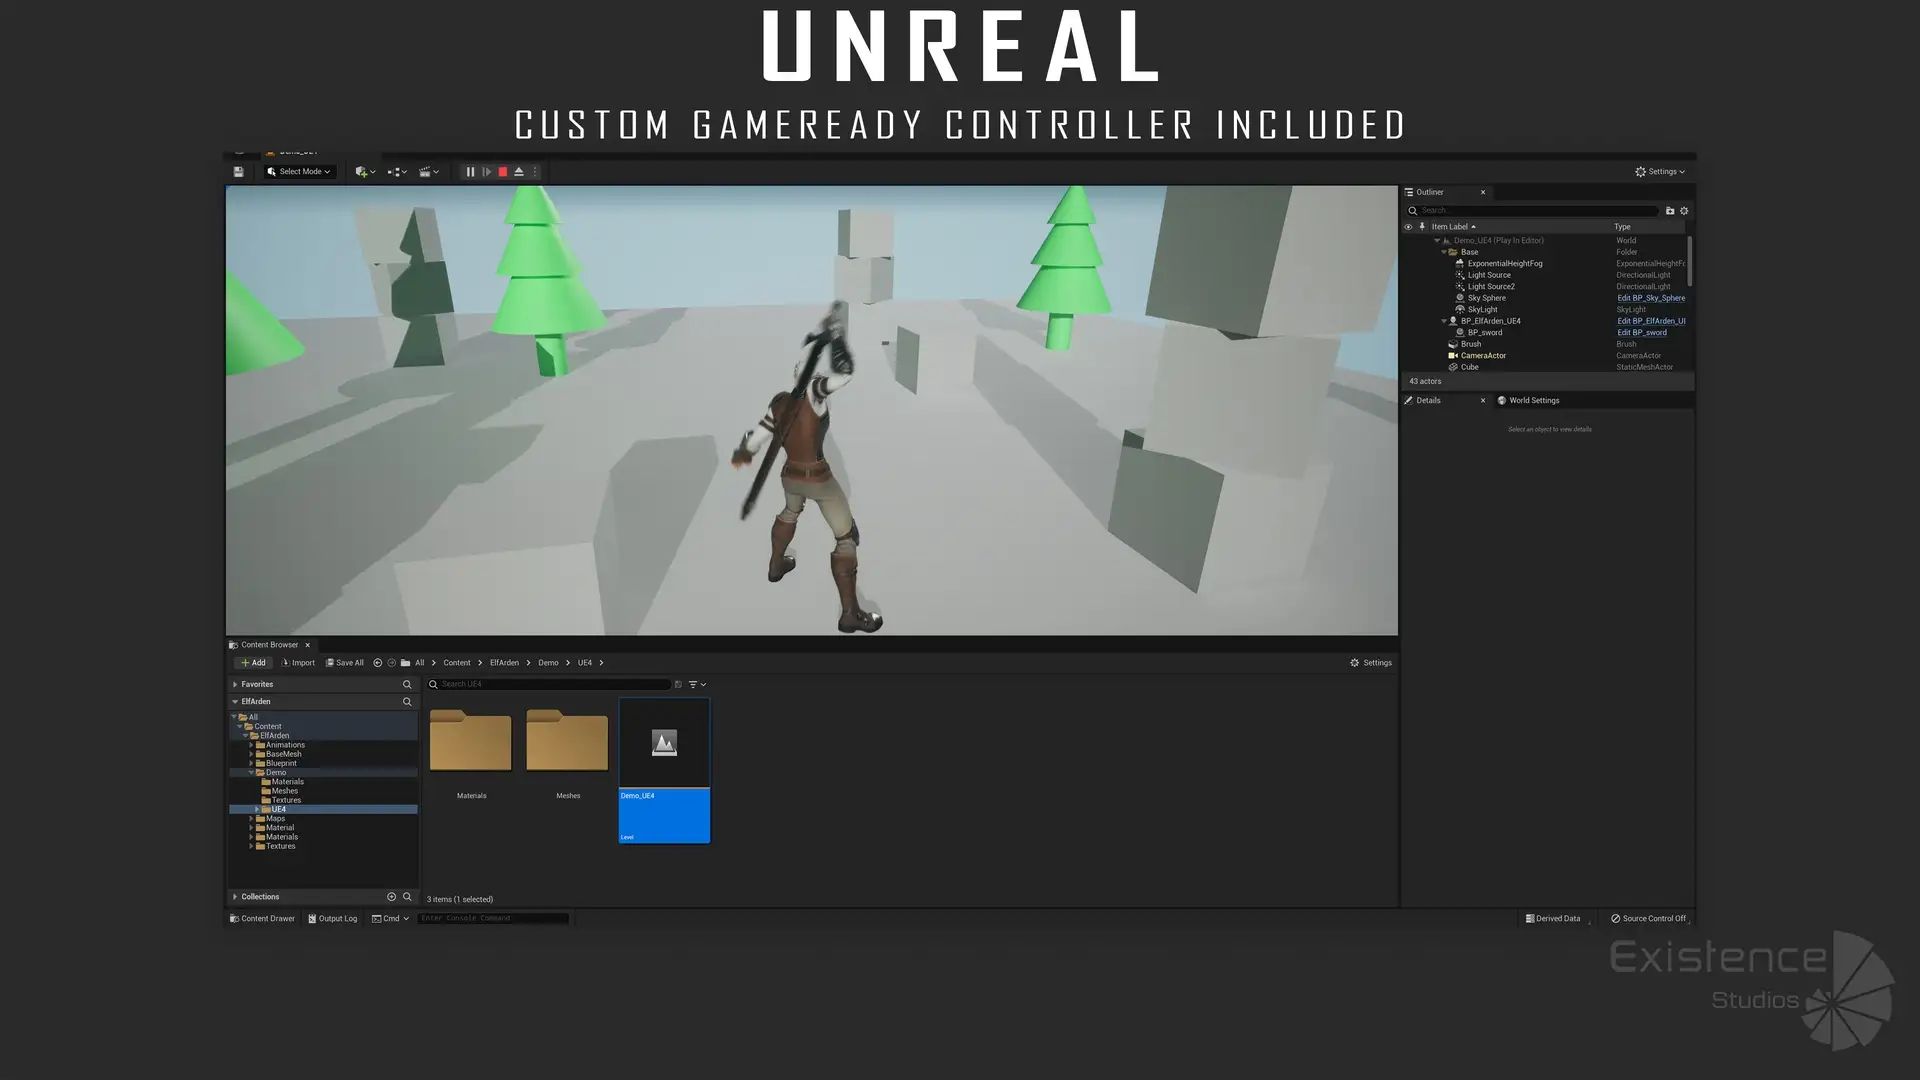Click the Outliner create folder icon
This screenshot has width=1920, height=1080.
[x=1669, y=211]
